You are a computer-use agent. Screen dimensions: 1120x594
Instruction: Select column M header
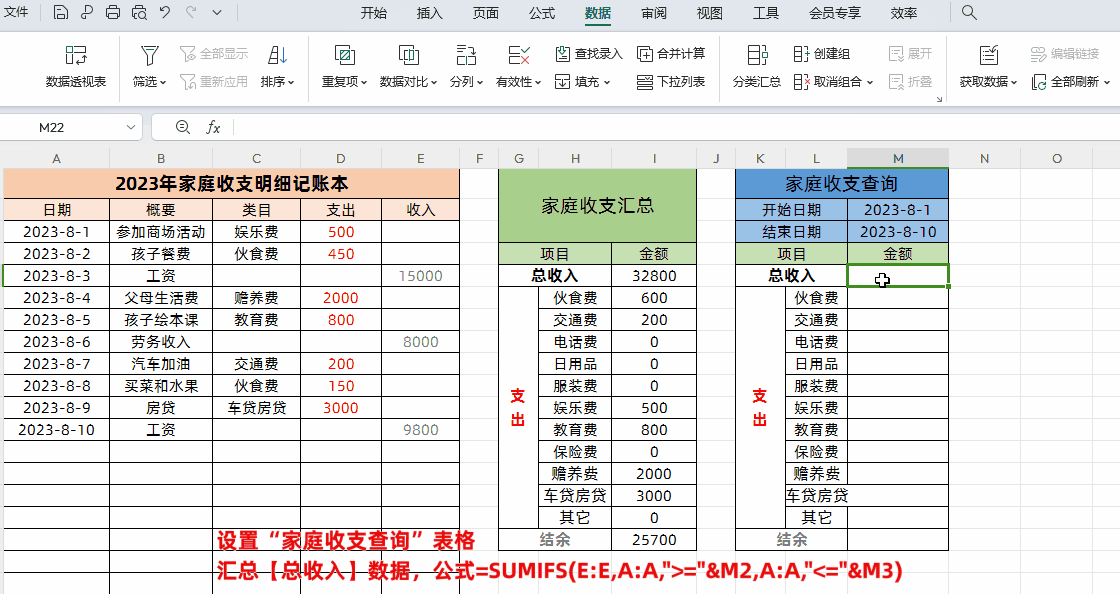[x=898, y=158]
